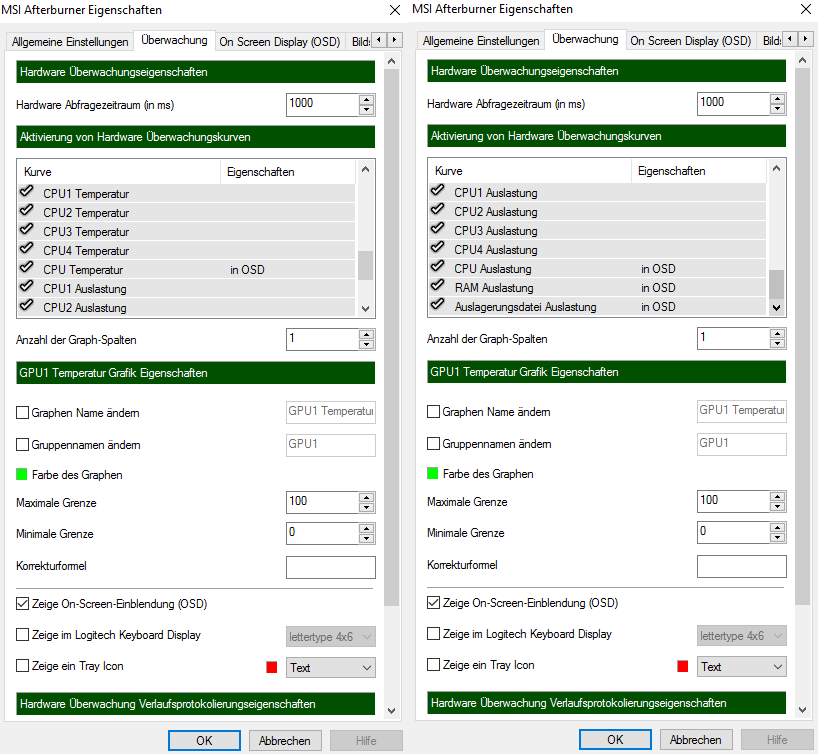Open Allgemeine Einstellungen tab in left window

(x=70, y=42)
